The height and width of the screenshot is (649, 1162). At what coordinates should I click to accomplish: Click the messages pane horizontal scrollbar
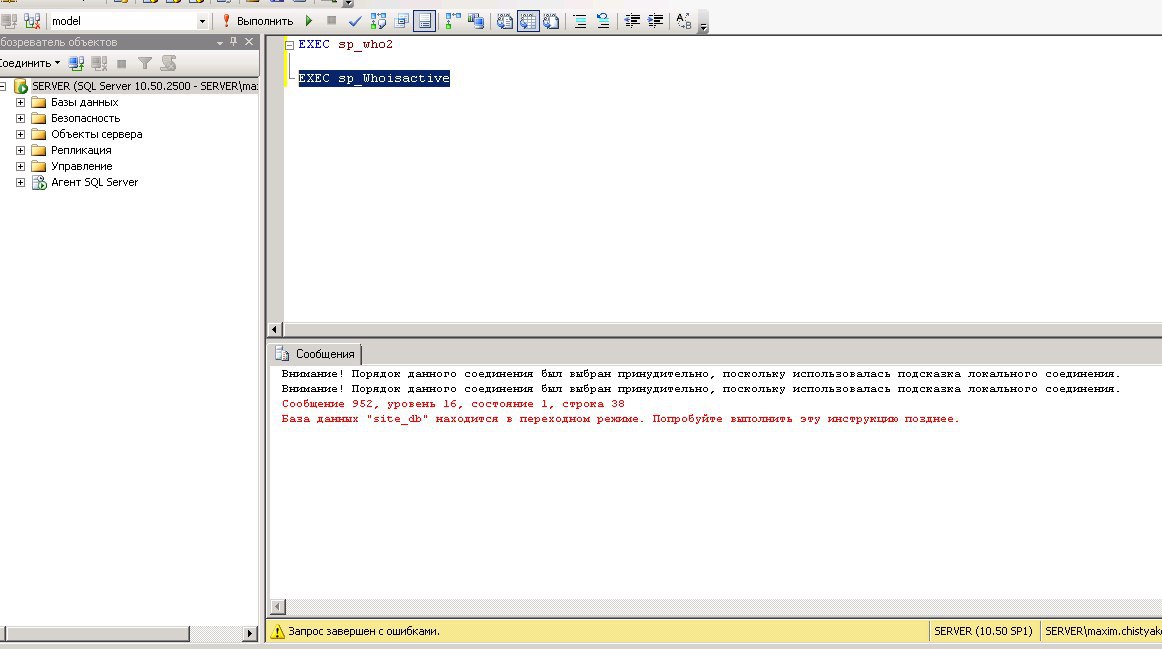pyautogui.click(x=700, y=607)
